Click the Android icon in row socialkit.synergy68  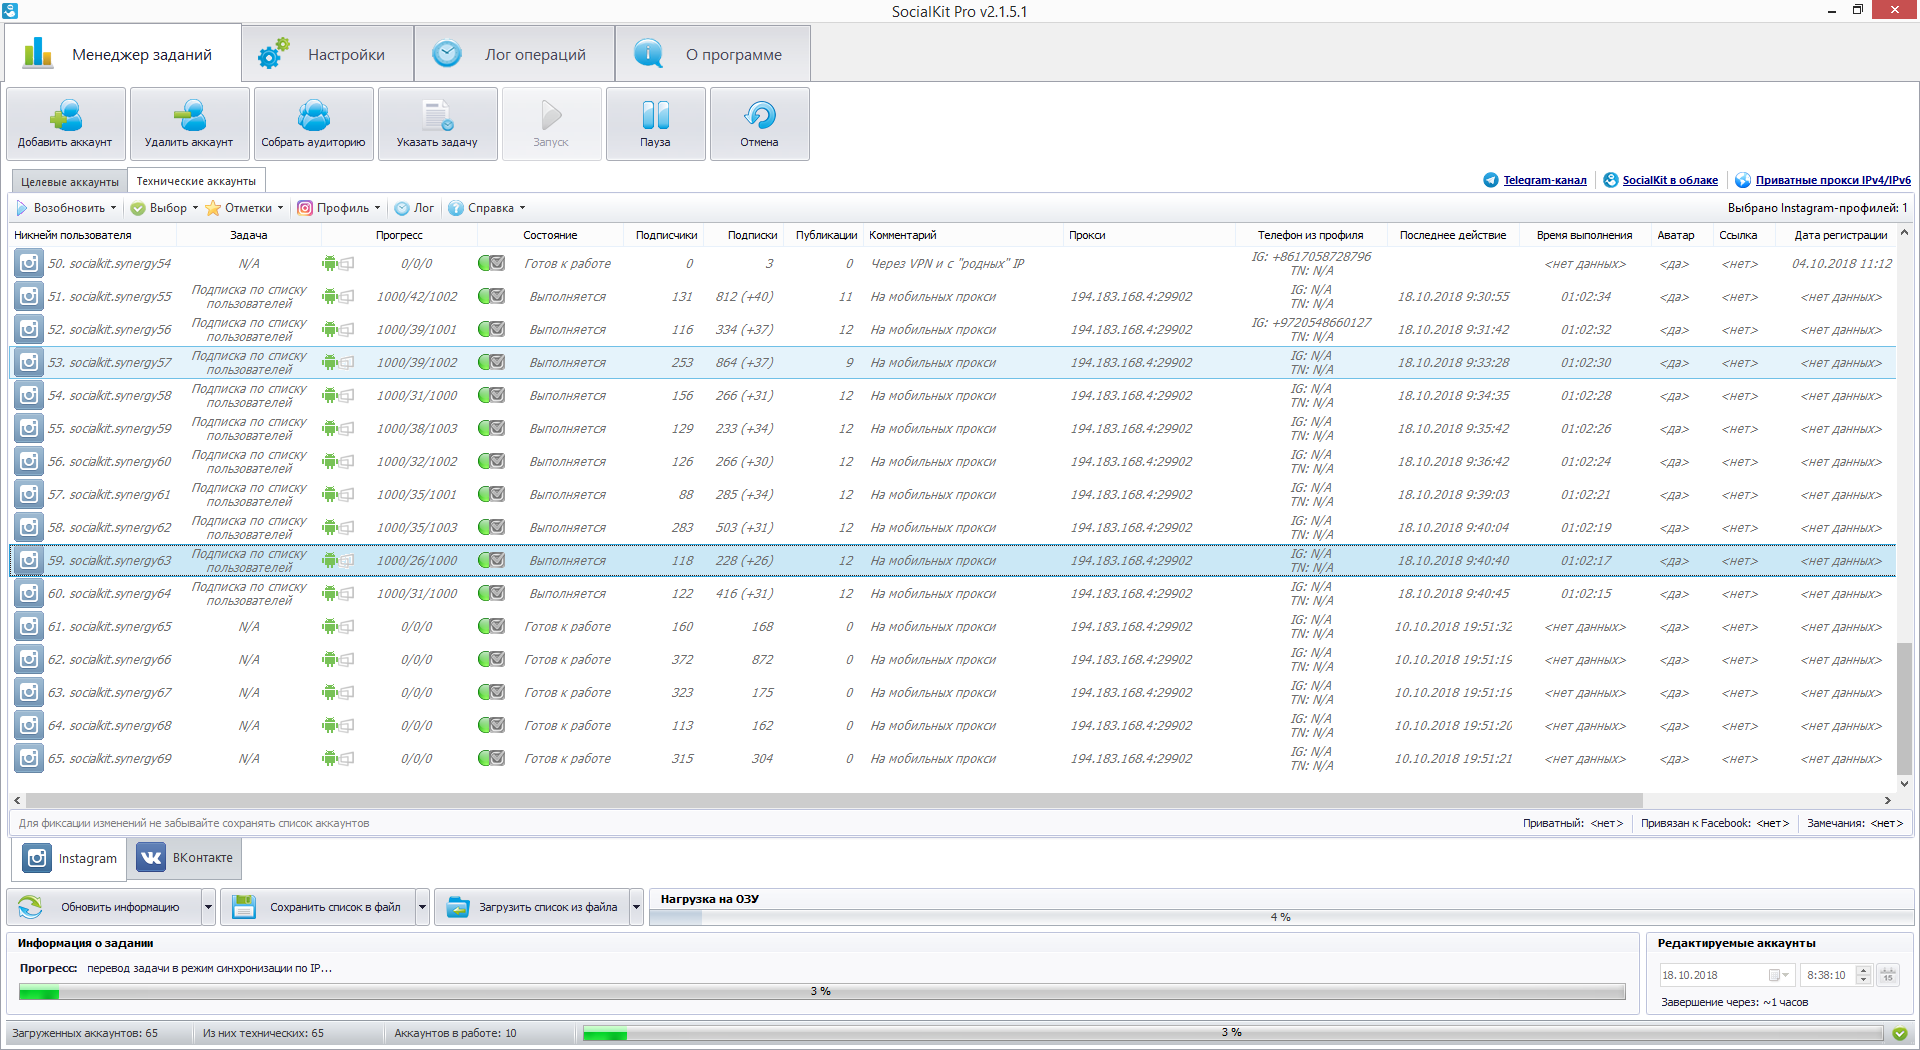tap(330, 726)
